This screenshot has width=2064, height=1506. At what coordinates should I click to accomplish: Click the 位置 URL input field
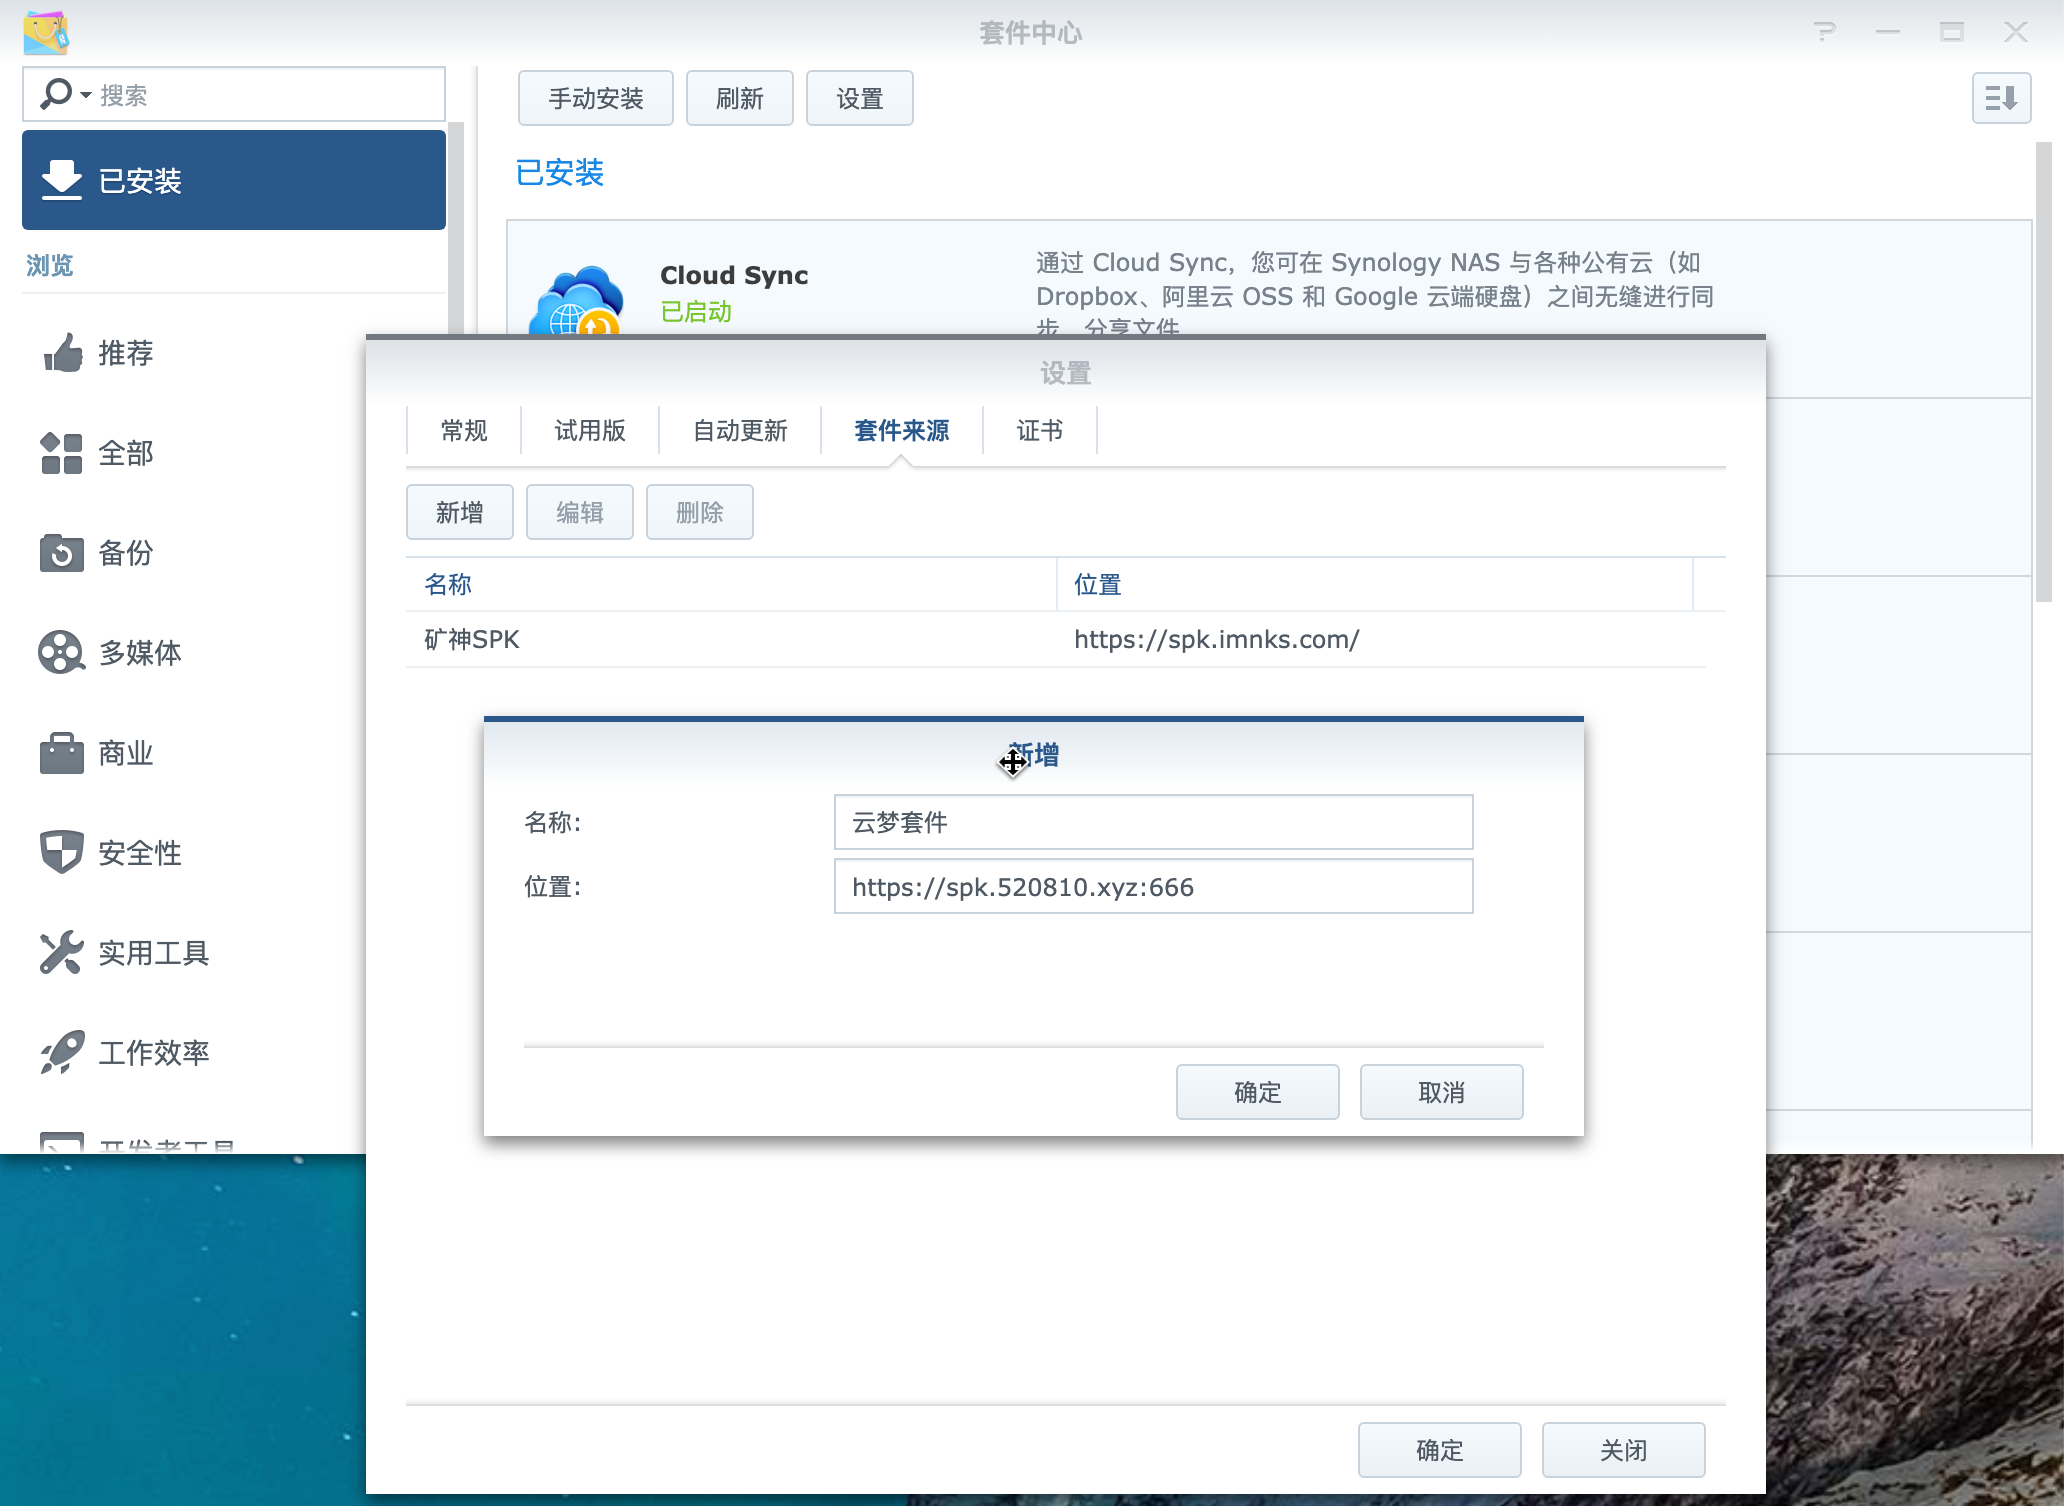tap(1154, 886)
